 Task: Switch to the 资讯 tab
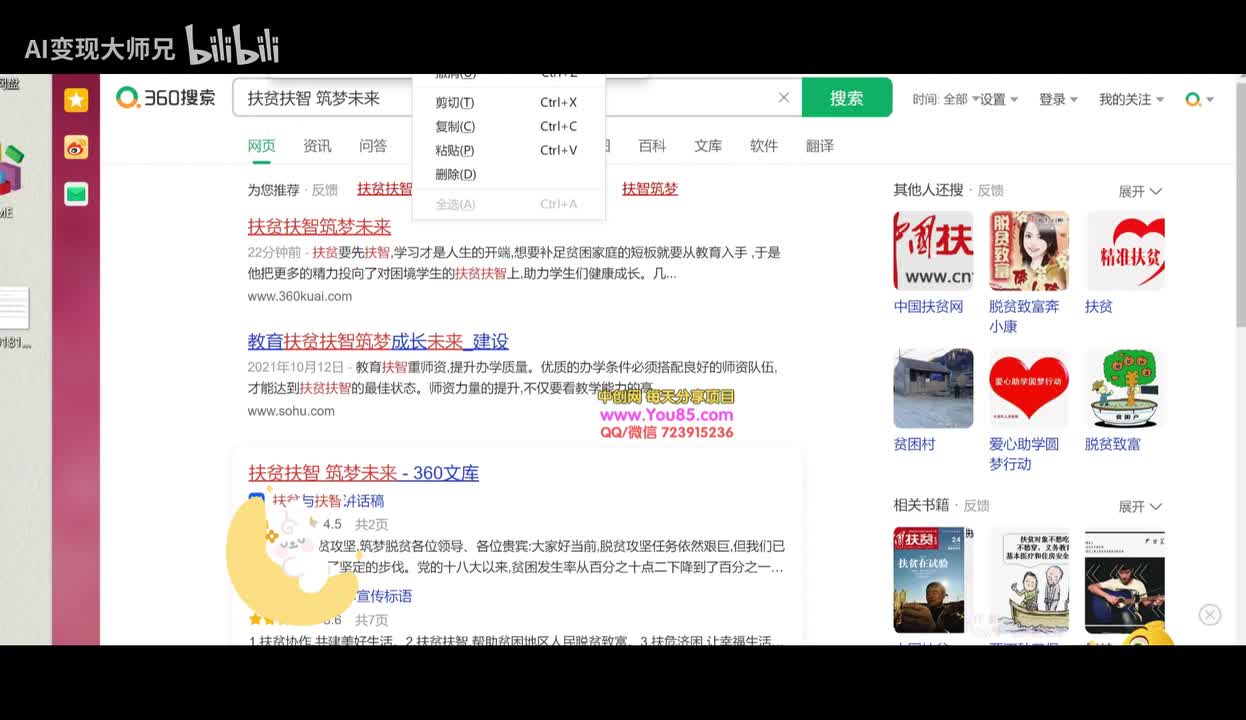pyautogui.click(x=317, y=146)
